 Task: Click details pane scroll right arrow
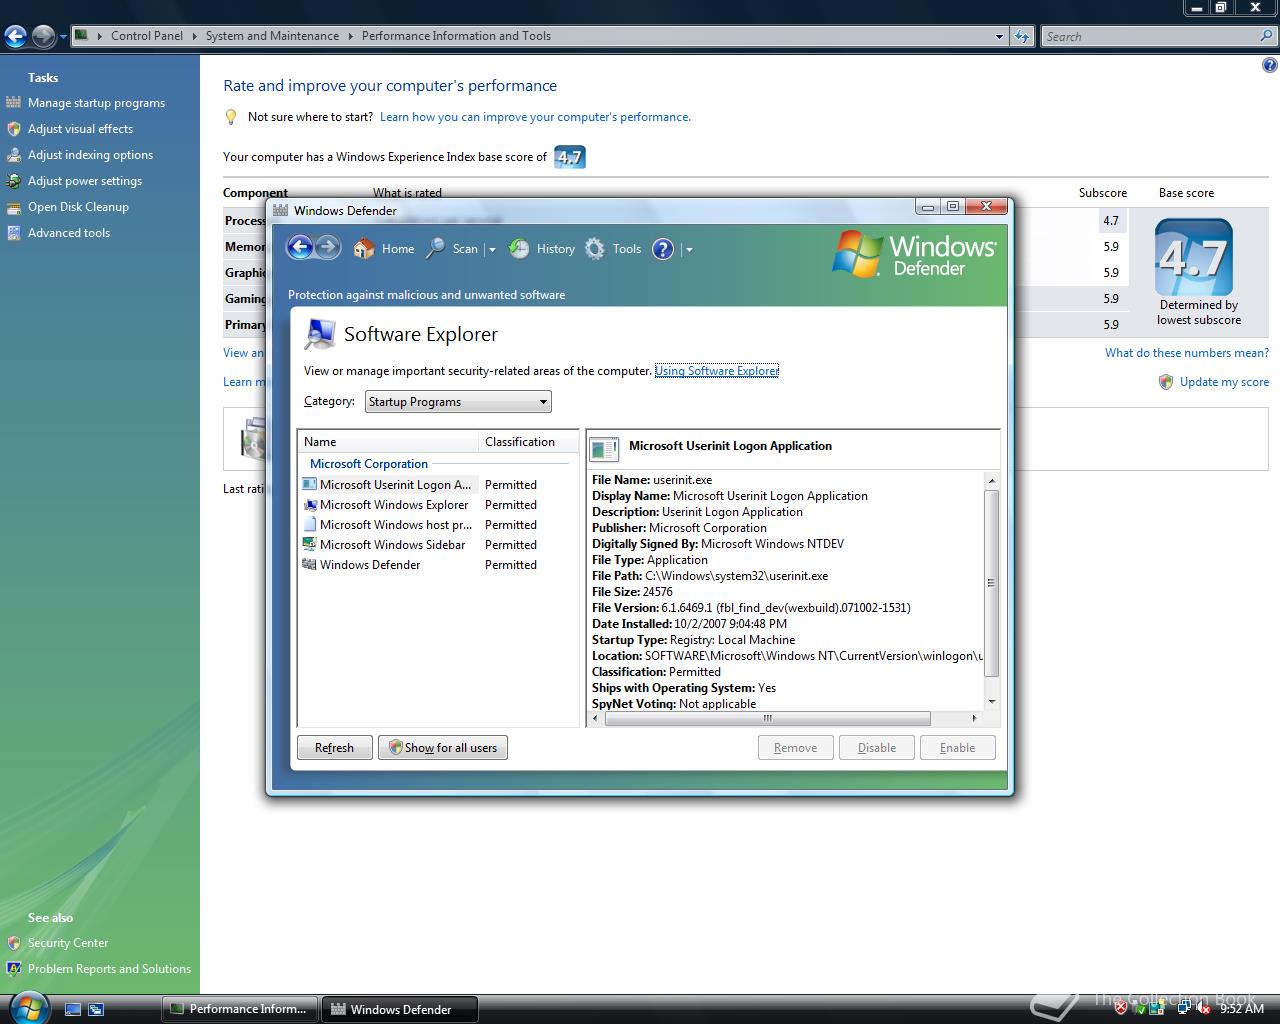974,718
